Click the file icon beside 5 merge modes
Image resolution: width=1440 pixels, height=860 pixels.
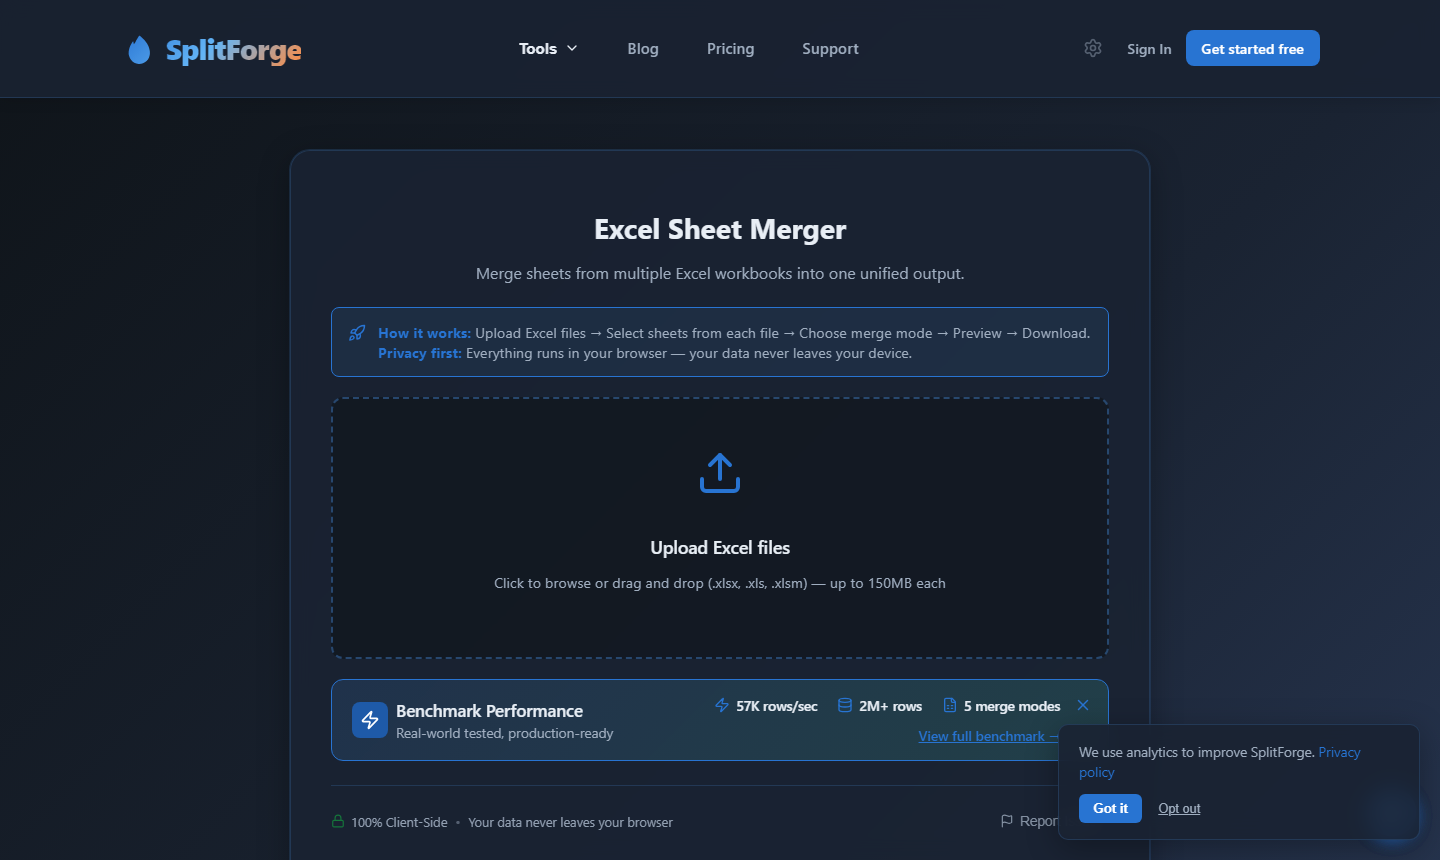point(950,705)
